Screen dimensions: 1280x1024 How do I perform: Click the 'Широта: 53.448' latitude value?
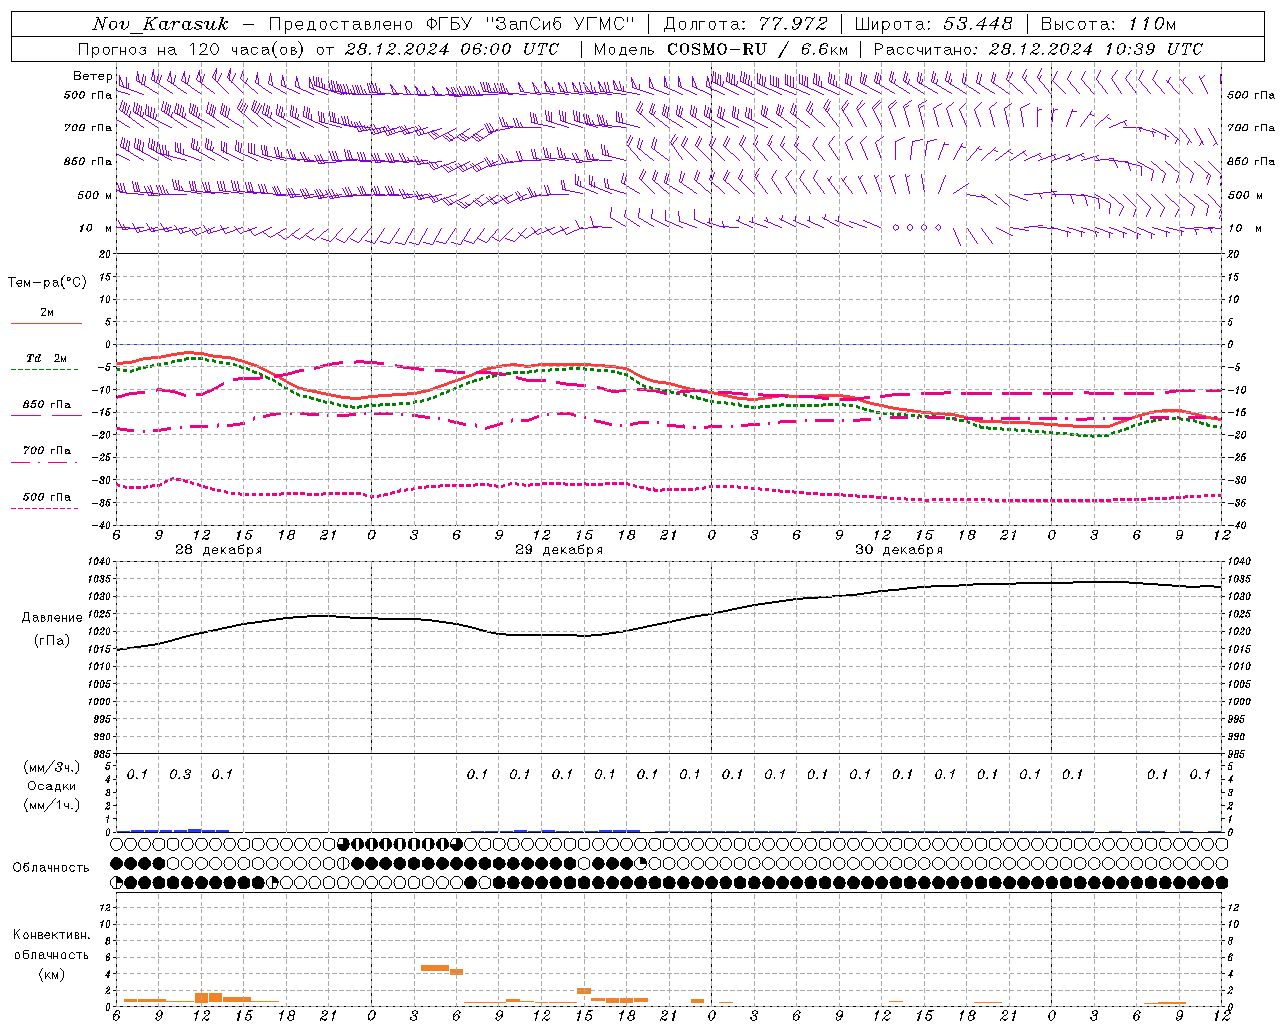pyautogui.click(x=933, y=24)
